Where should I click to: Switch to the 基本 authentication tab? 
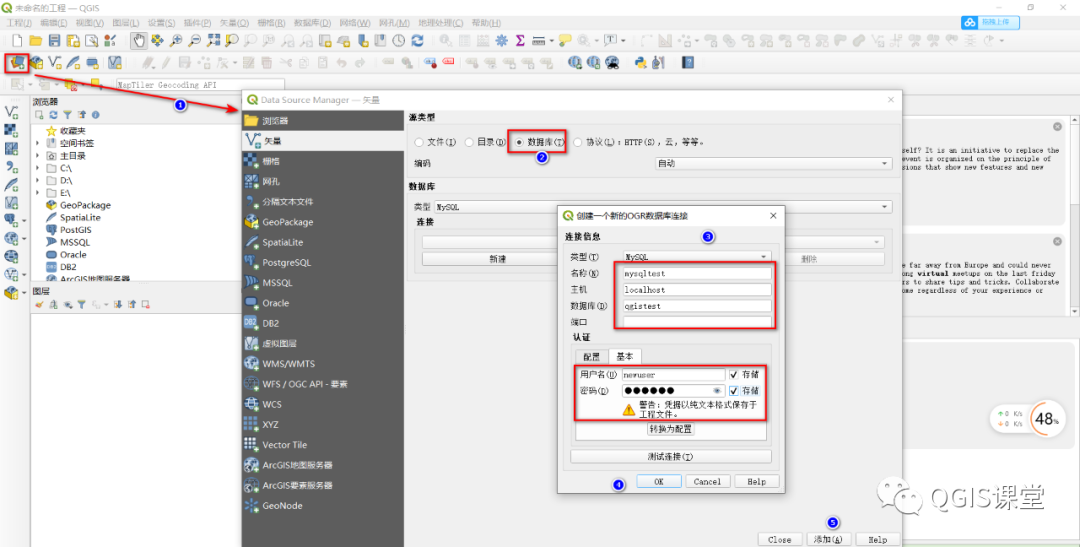point(625,356)
